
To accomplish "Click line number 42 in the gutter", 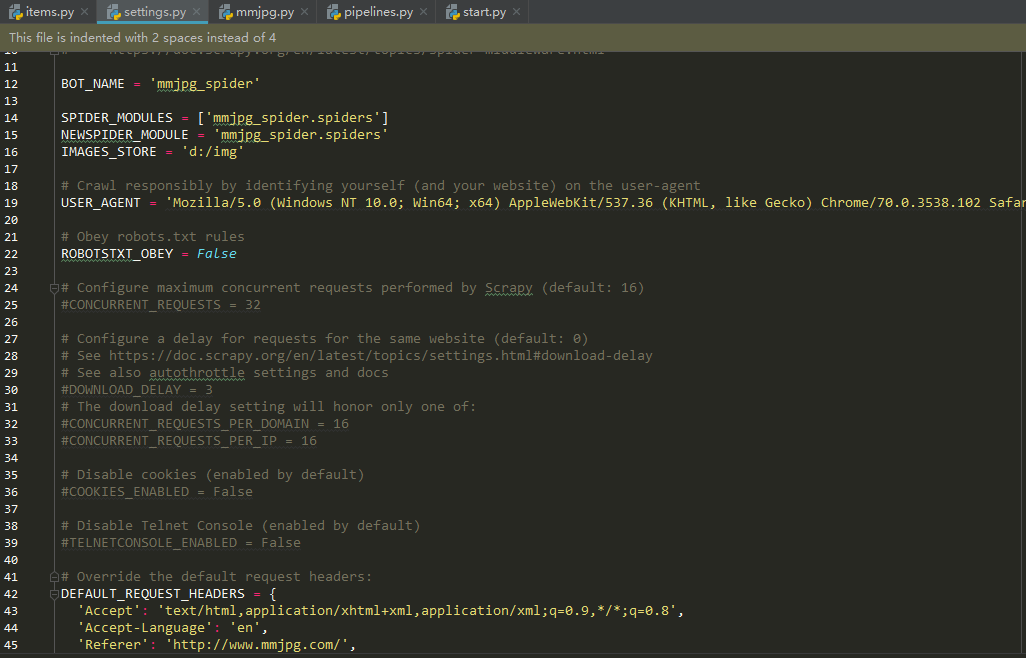I will (11, 595).
